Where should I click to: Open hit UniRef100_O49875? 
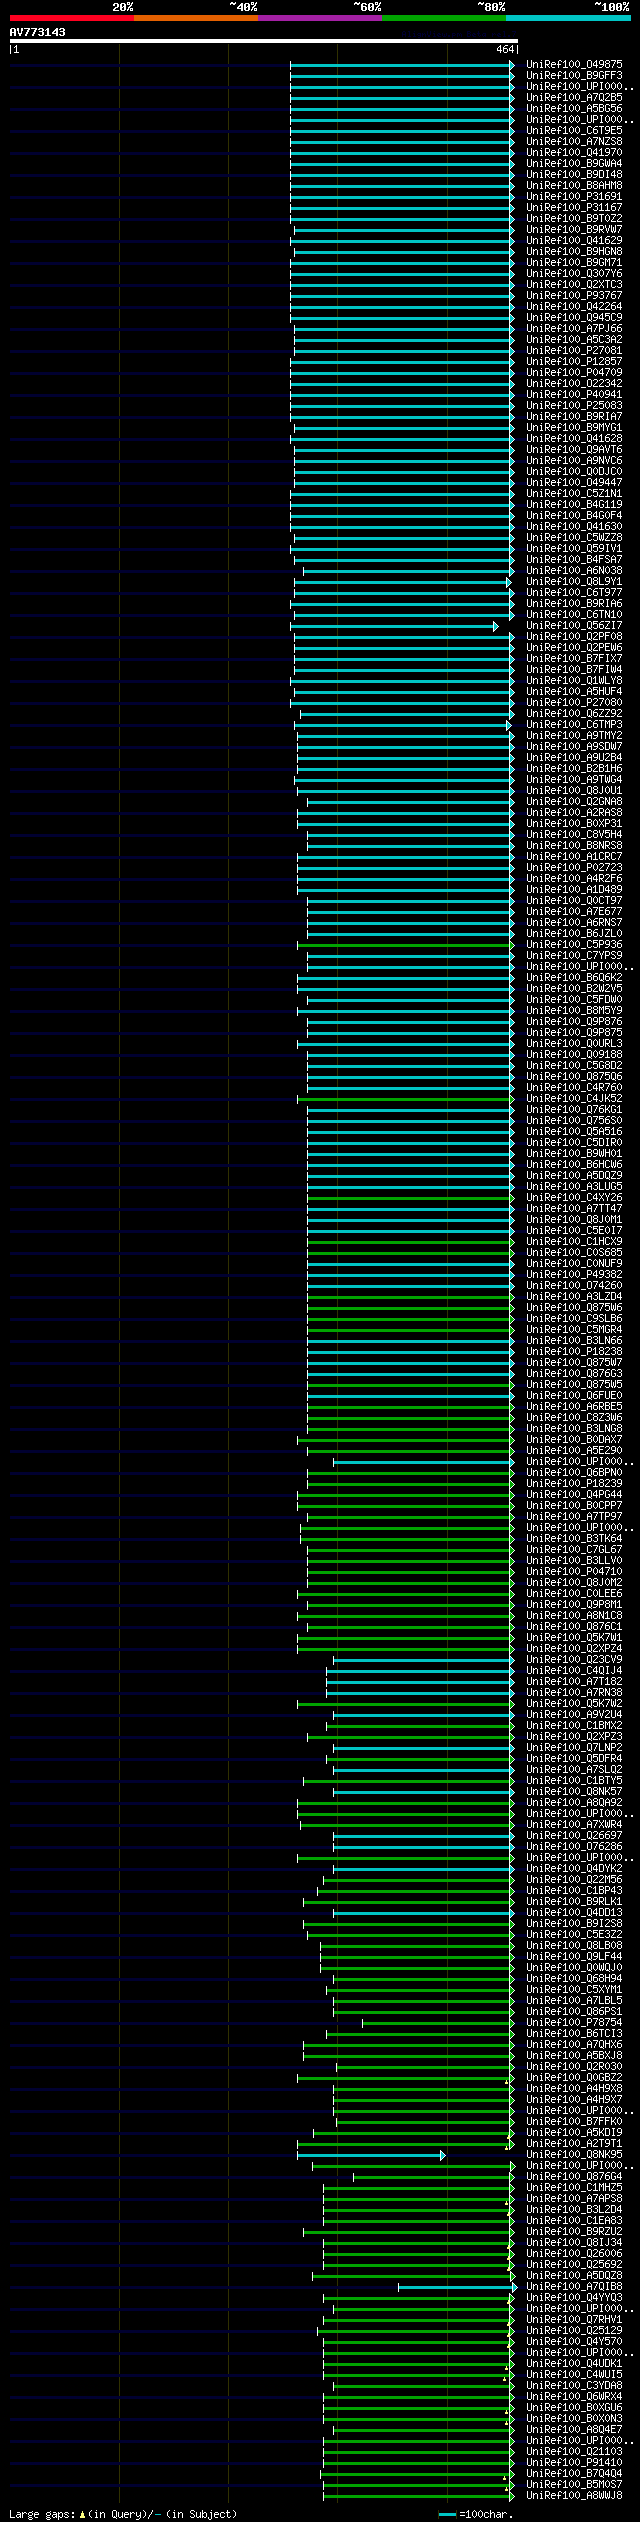pos(574,64)
